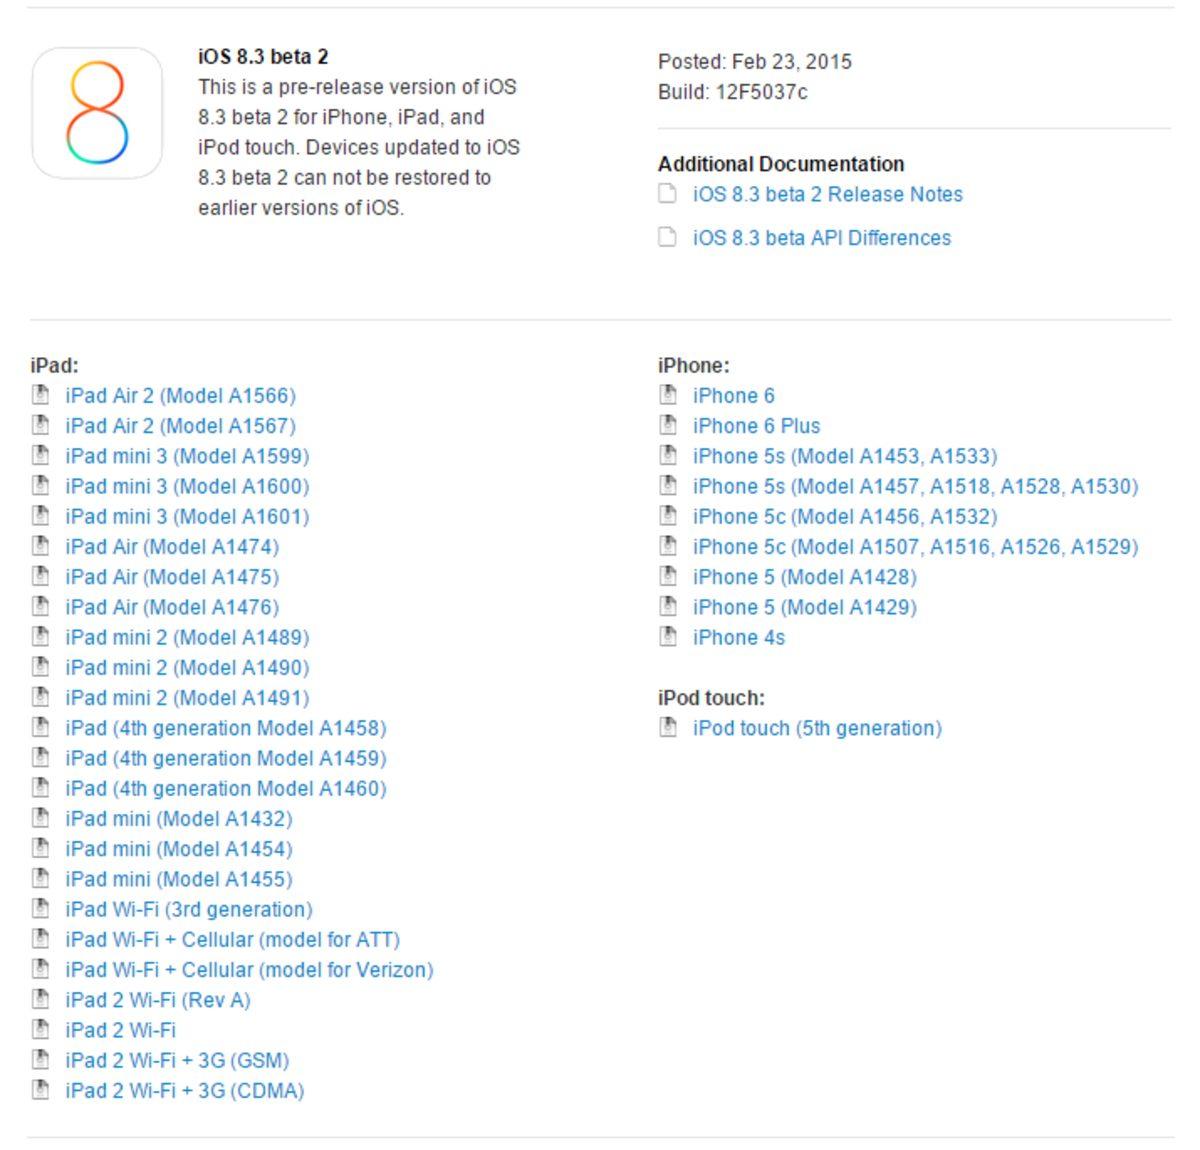Click the download icon next to iPod touch (5th generation)

[668, 728]
